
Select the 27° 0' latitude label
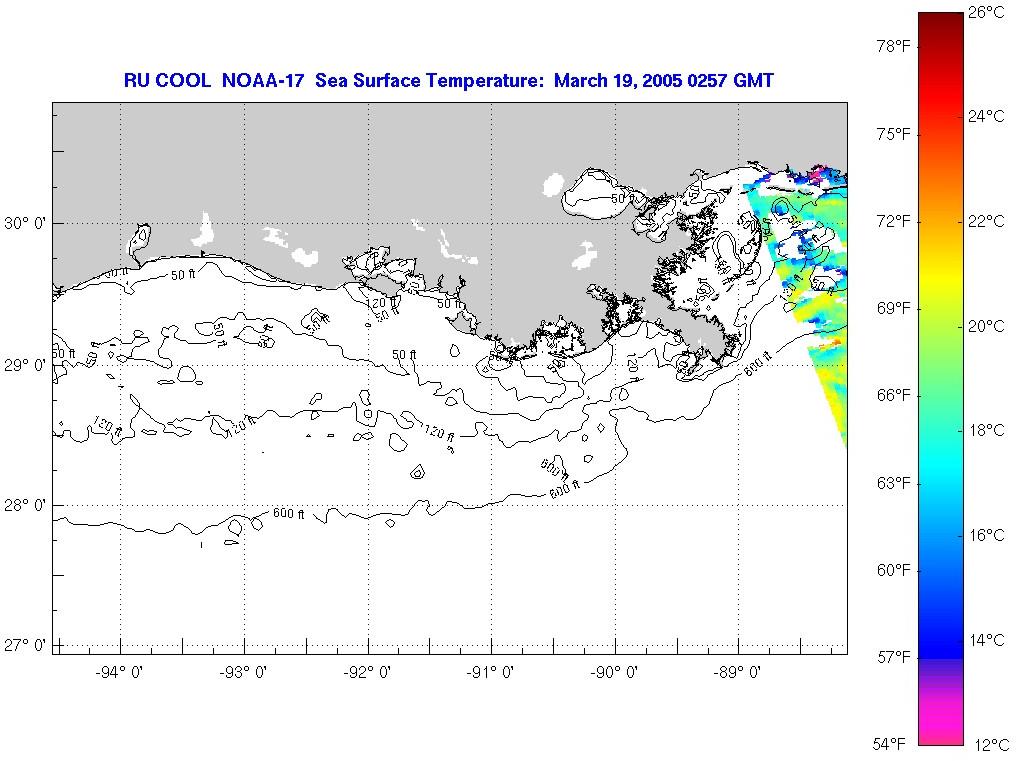click(x=25, y=646)
